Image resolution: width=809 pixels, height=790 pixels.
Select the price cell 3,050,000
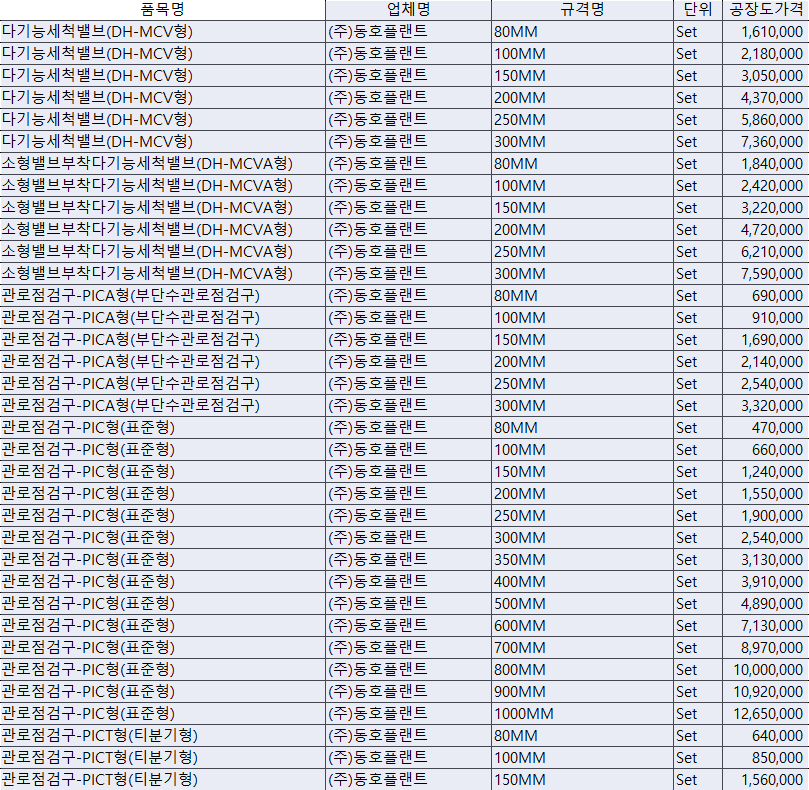click(x=766, y=76)
